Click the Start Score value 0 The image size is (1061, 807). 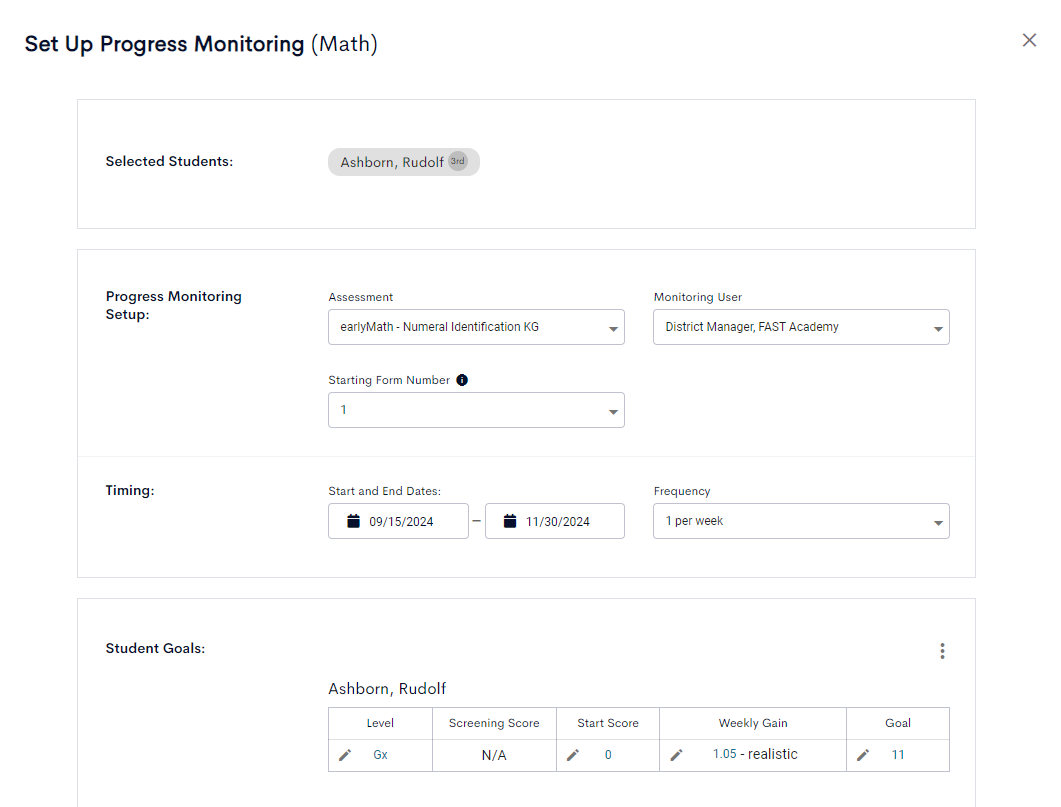608,755
